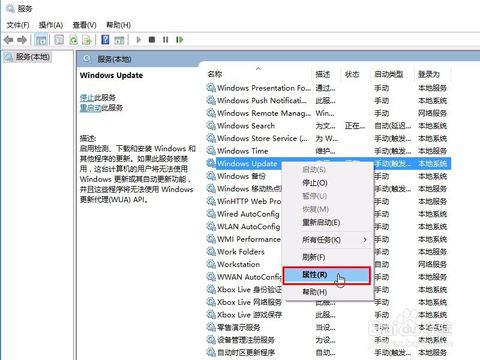The height and width of the screenshot is (360, 480).
Task: Select the Windows Search service
Action: 328,126
